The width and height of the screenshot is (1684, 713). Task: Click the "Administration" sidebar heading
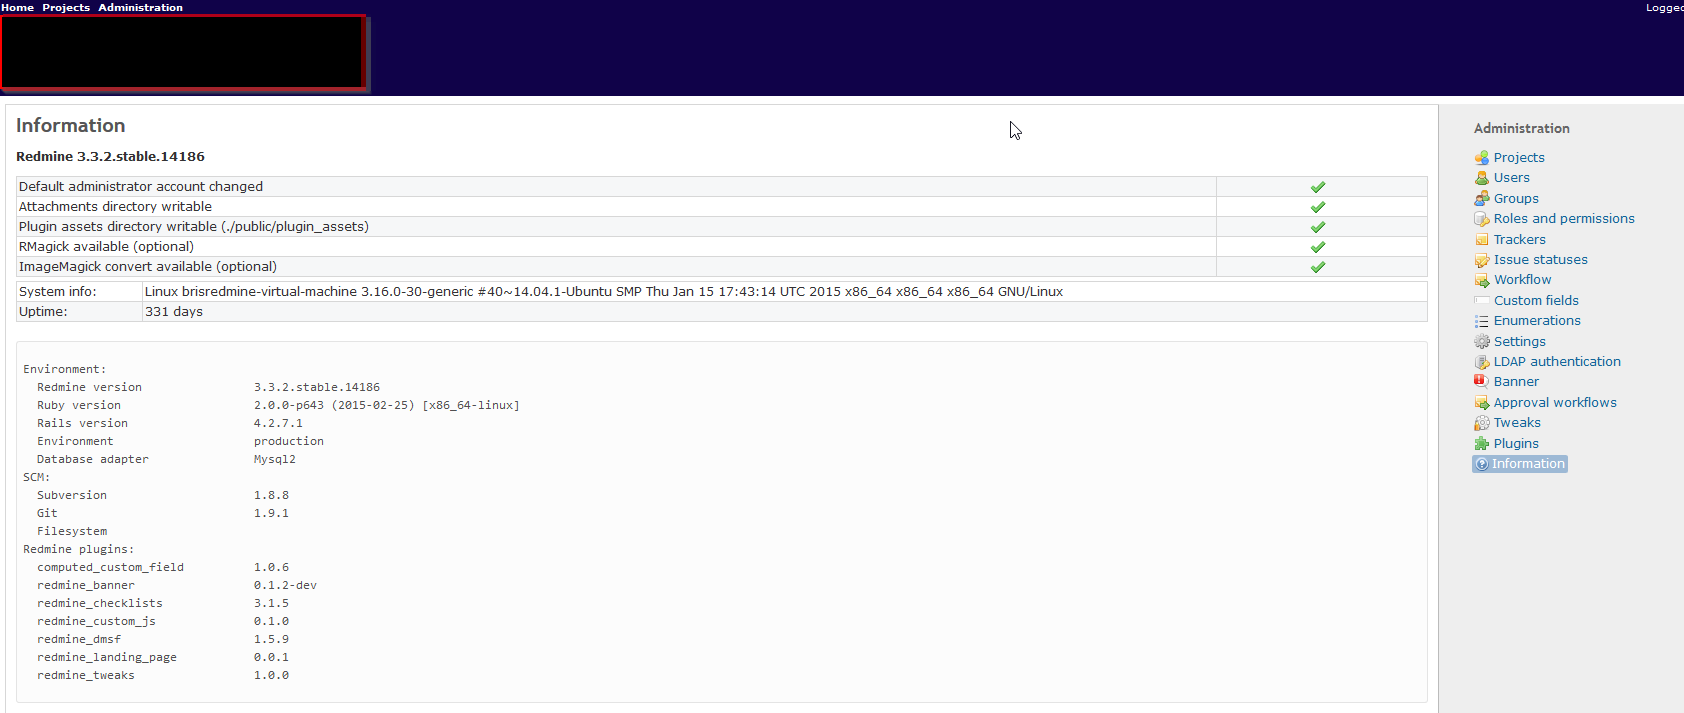tap(1522, 129)
